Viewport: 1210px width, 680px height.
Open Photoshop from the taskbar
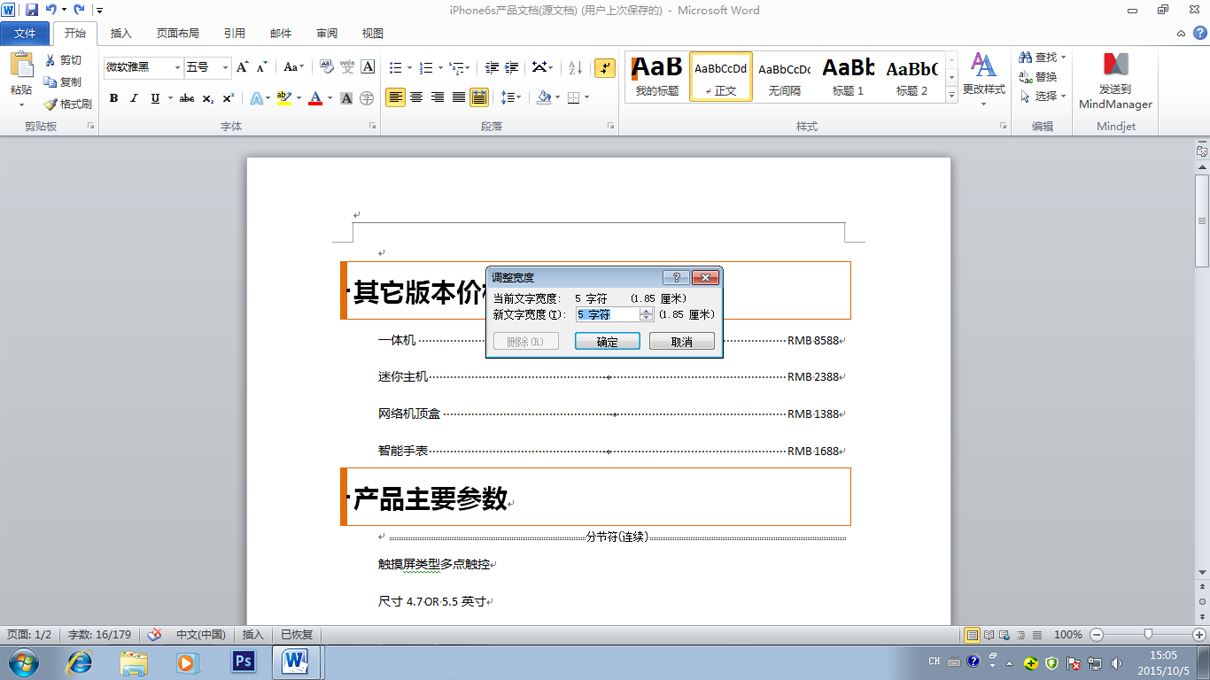click(x=243, y=662)
